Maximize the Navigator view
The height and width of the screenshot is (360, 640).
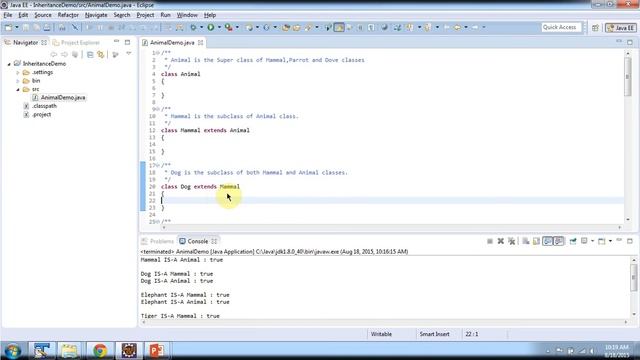coord(127,42)
